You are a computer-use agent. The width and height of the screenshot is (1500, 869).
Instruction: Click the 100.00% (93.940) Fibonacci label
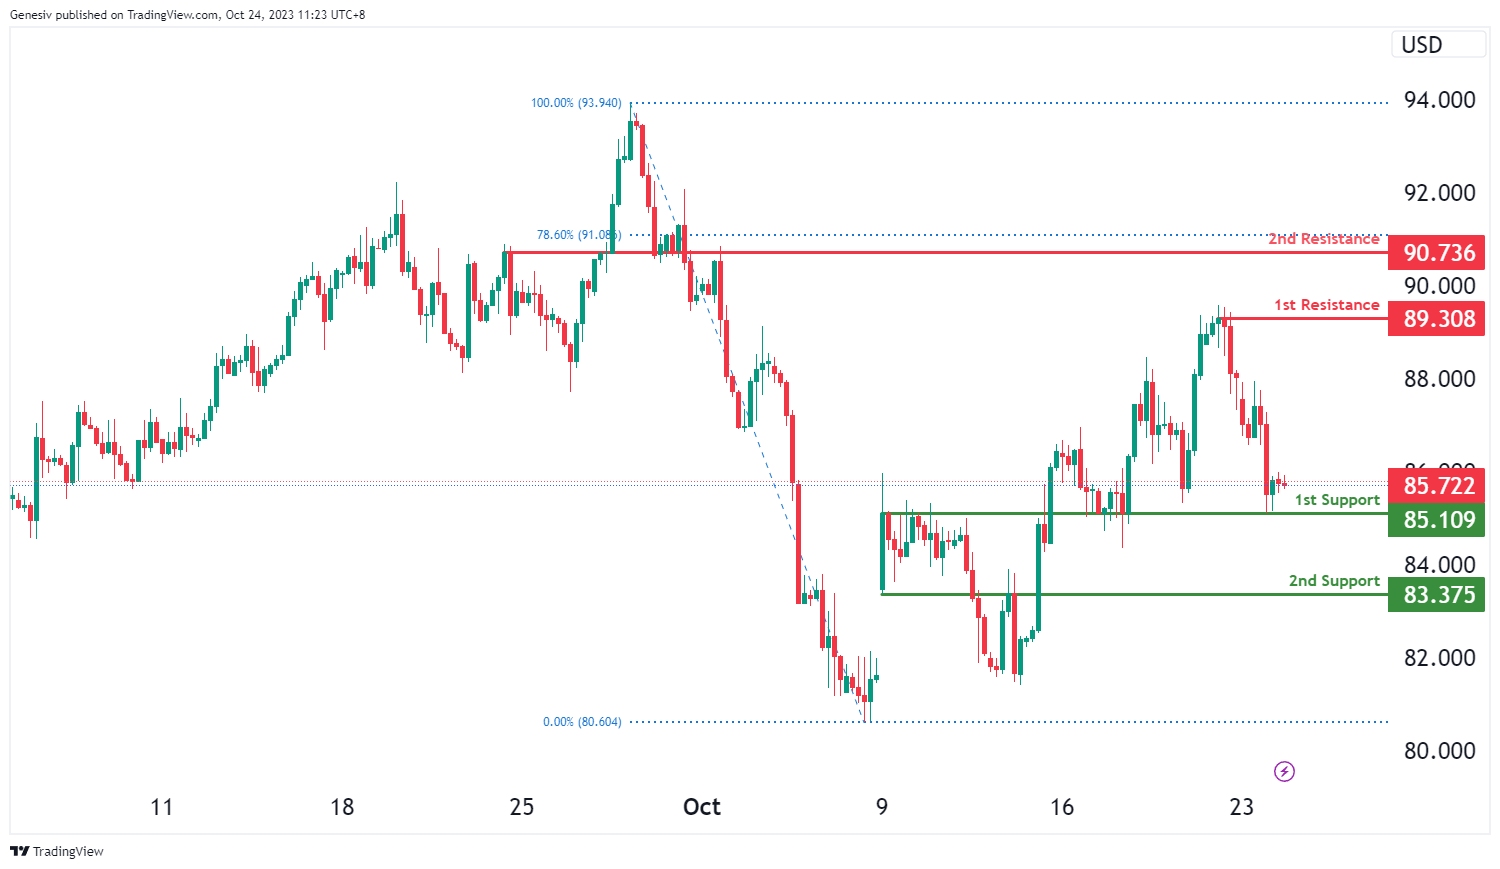coord(575,103)
